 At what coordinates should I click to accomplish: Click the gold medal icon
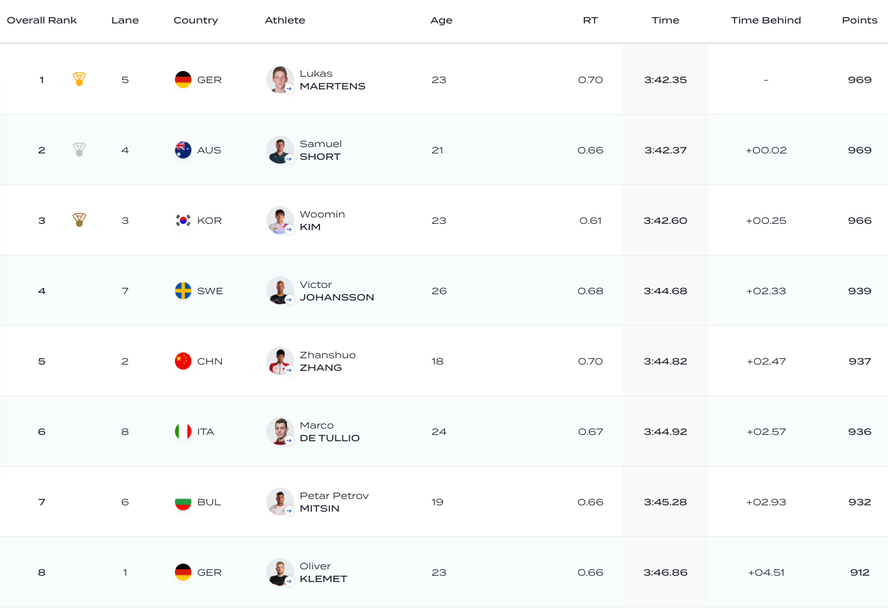(x=79, y=80)
